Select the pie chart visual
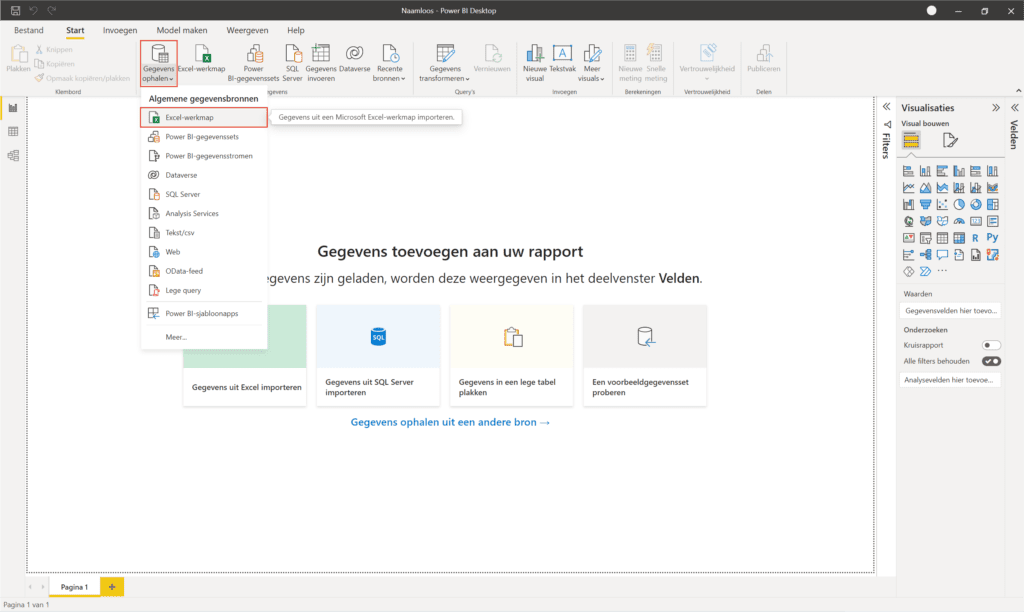This screenshot has height=612, width=1024. pyautogui.click(x=959, y=204)
